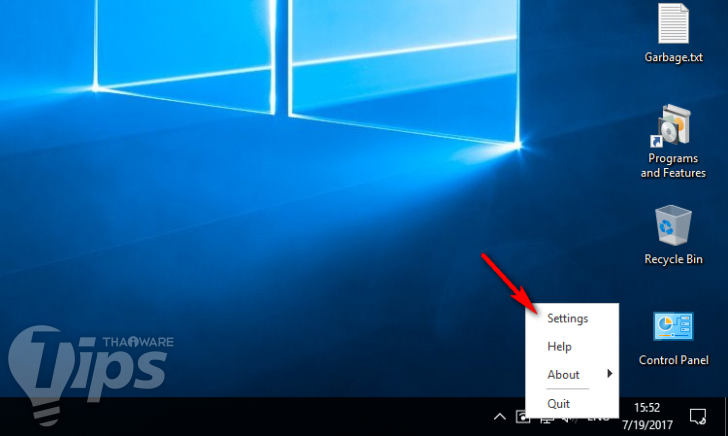
Task: Open the Action Center notifications icon
Action: coord(698,416)
